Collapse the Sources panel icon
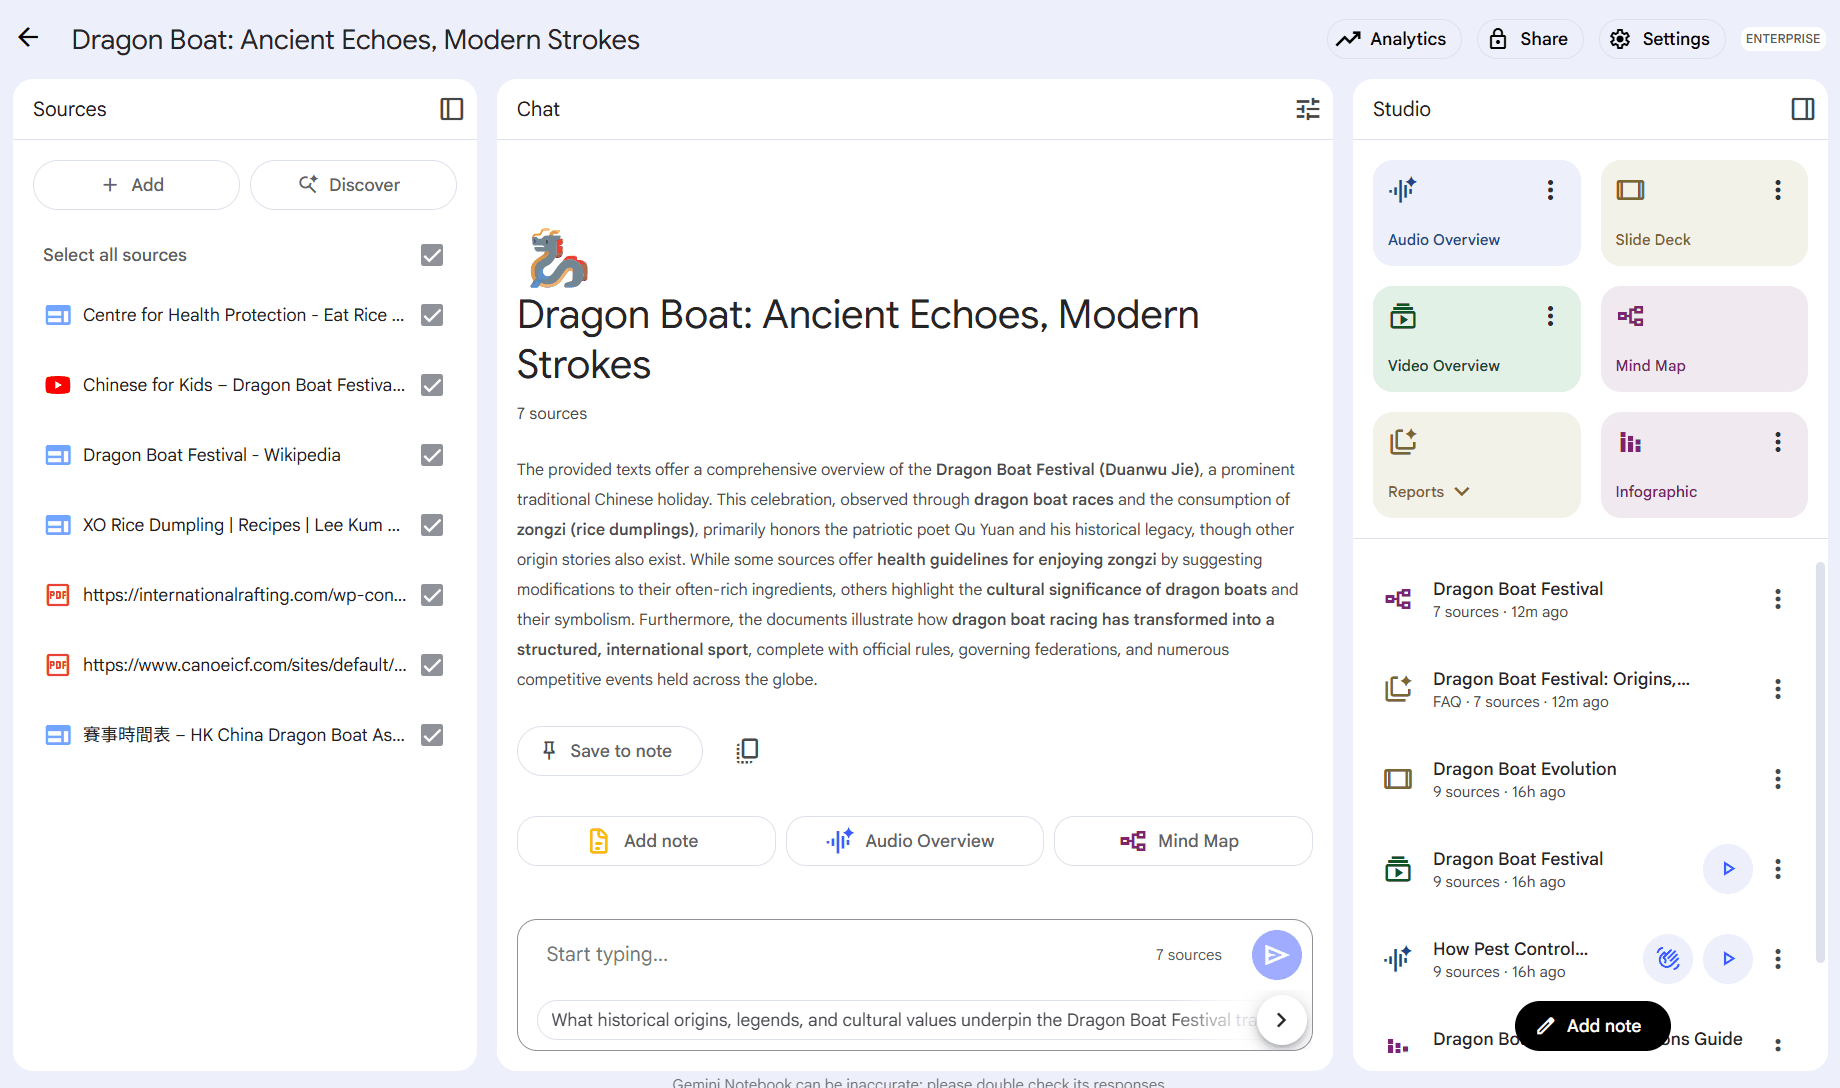 tap(452, 109)
